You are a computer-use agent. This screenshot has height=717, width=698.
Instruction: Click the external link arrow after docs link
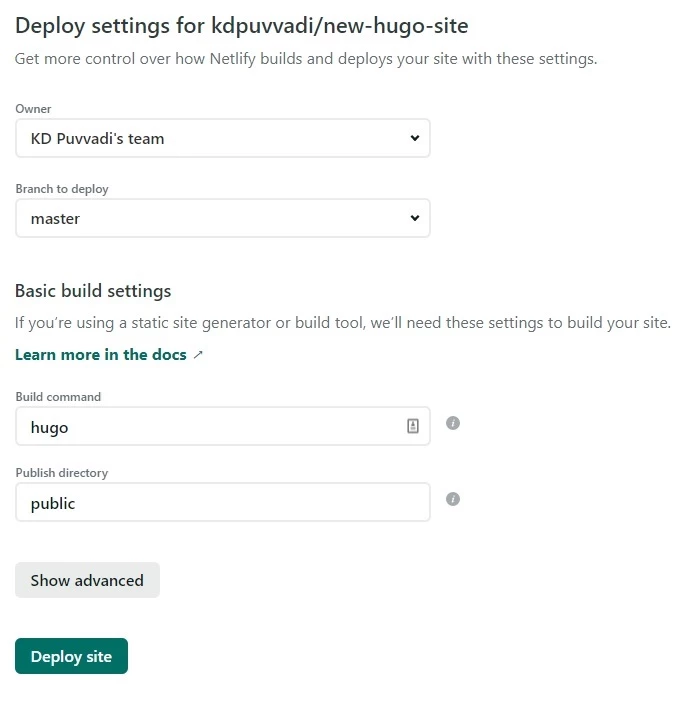click(x=198, y=355)
